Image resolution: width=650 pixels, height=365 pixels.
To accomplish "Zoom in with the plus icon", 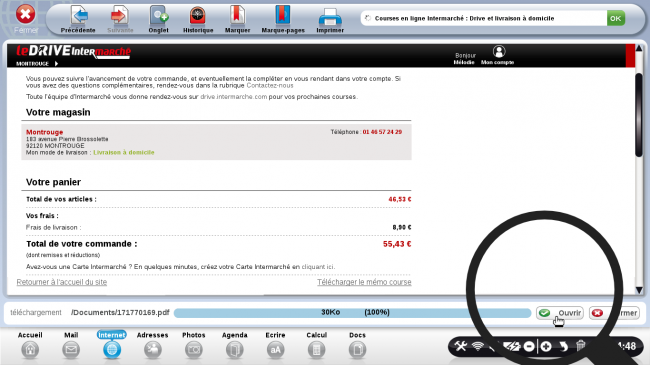I will 546,346.
